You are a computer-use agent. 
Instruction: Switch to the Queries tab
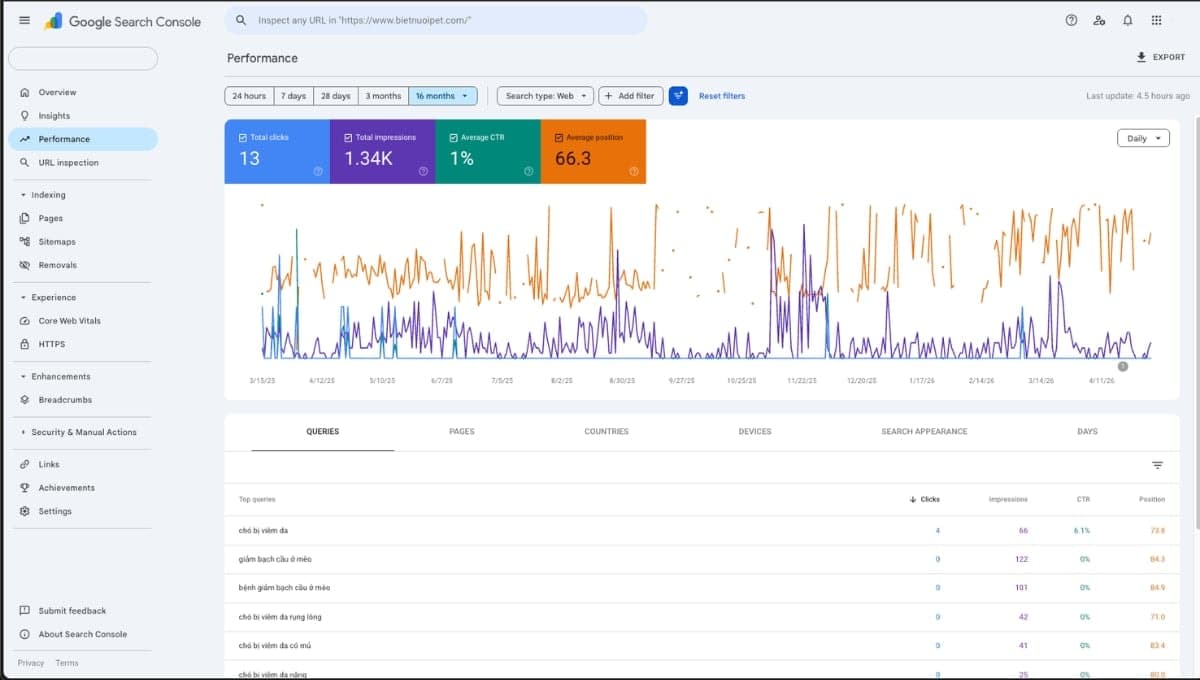[x=322, y=432]
